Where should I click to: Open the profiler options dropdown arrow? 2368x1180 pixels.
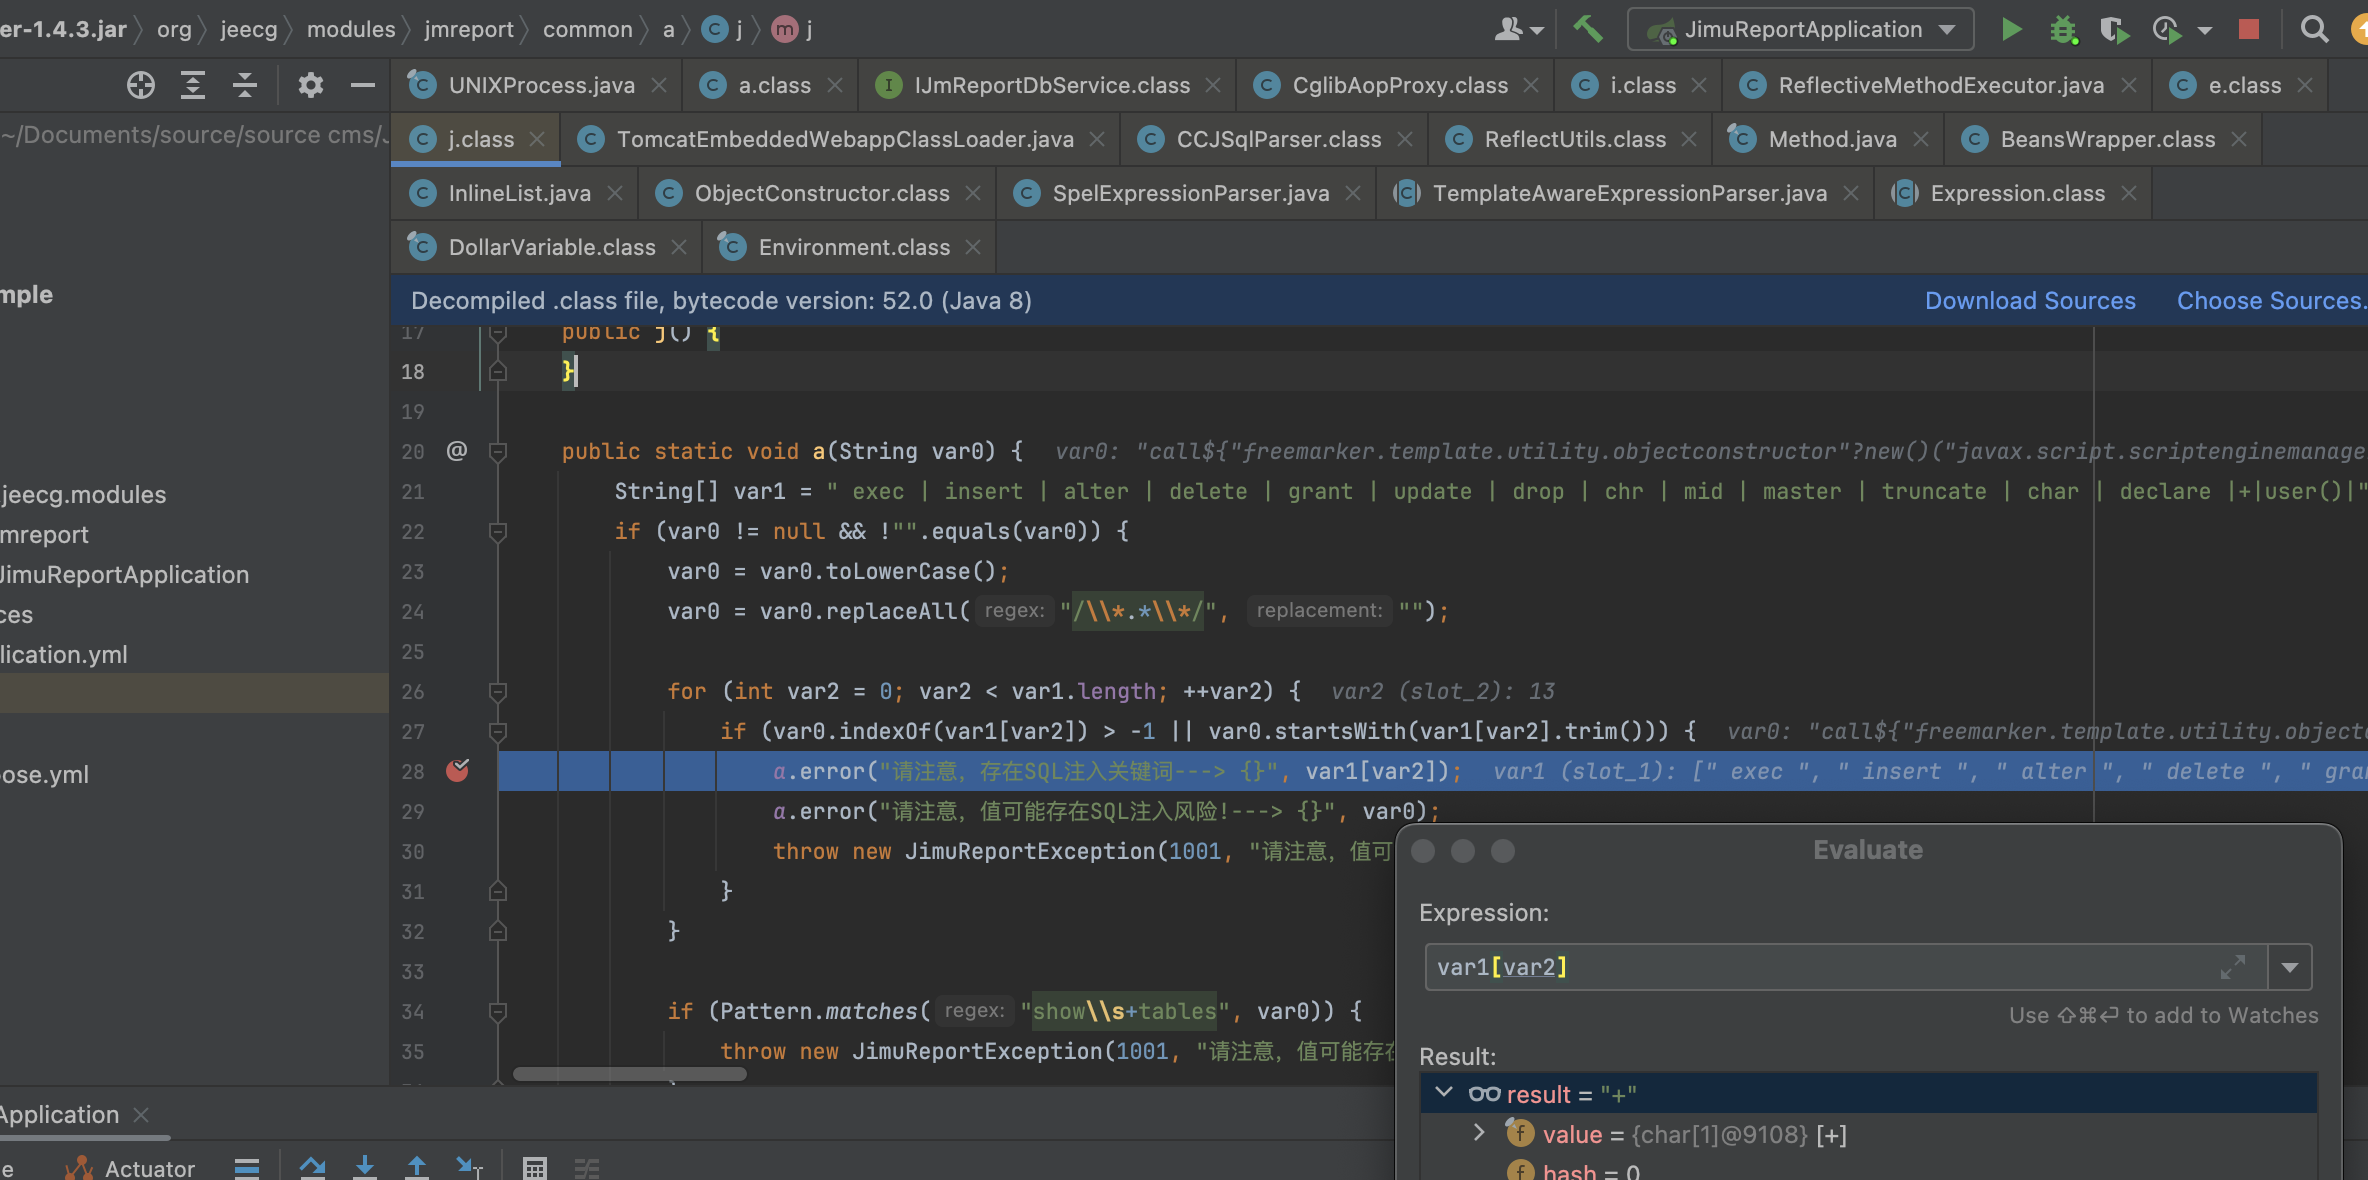2204,30
